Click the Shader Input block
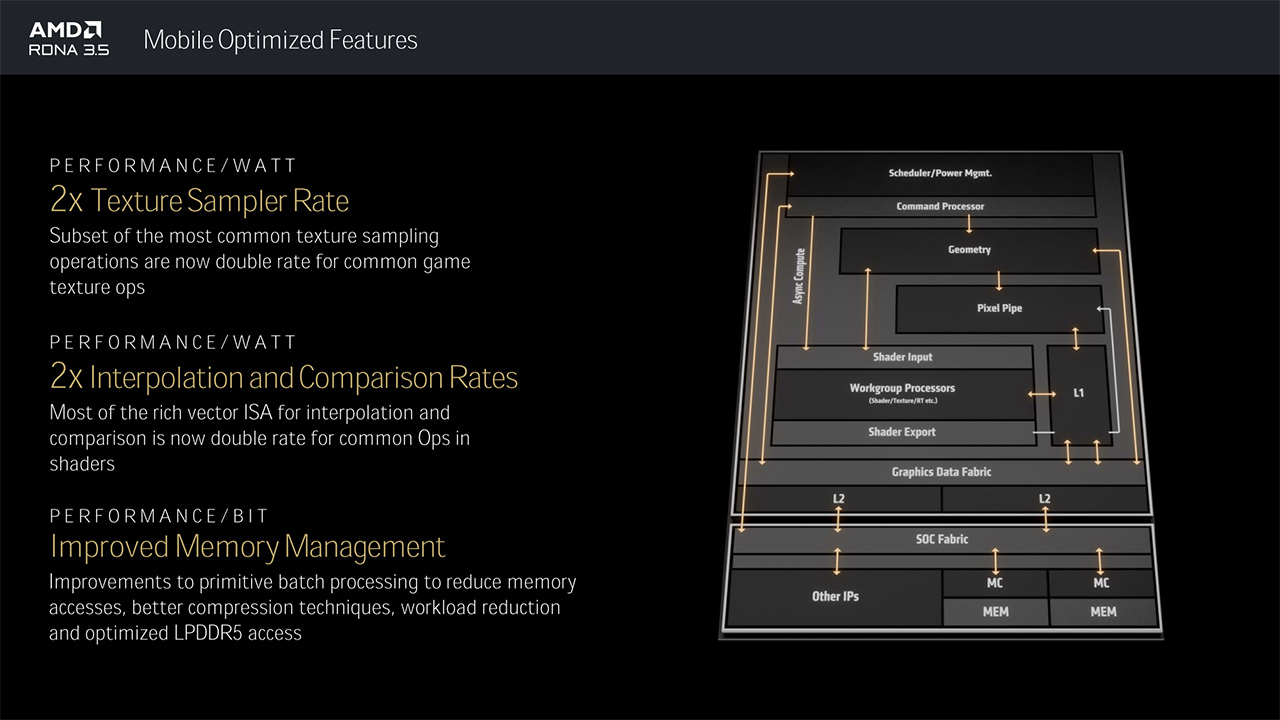 pos(902,357)
